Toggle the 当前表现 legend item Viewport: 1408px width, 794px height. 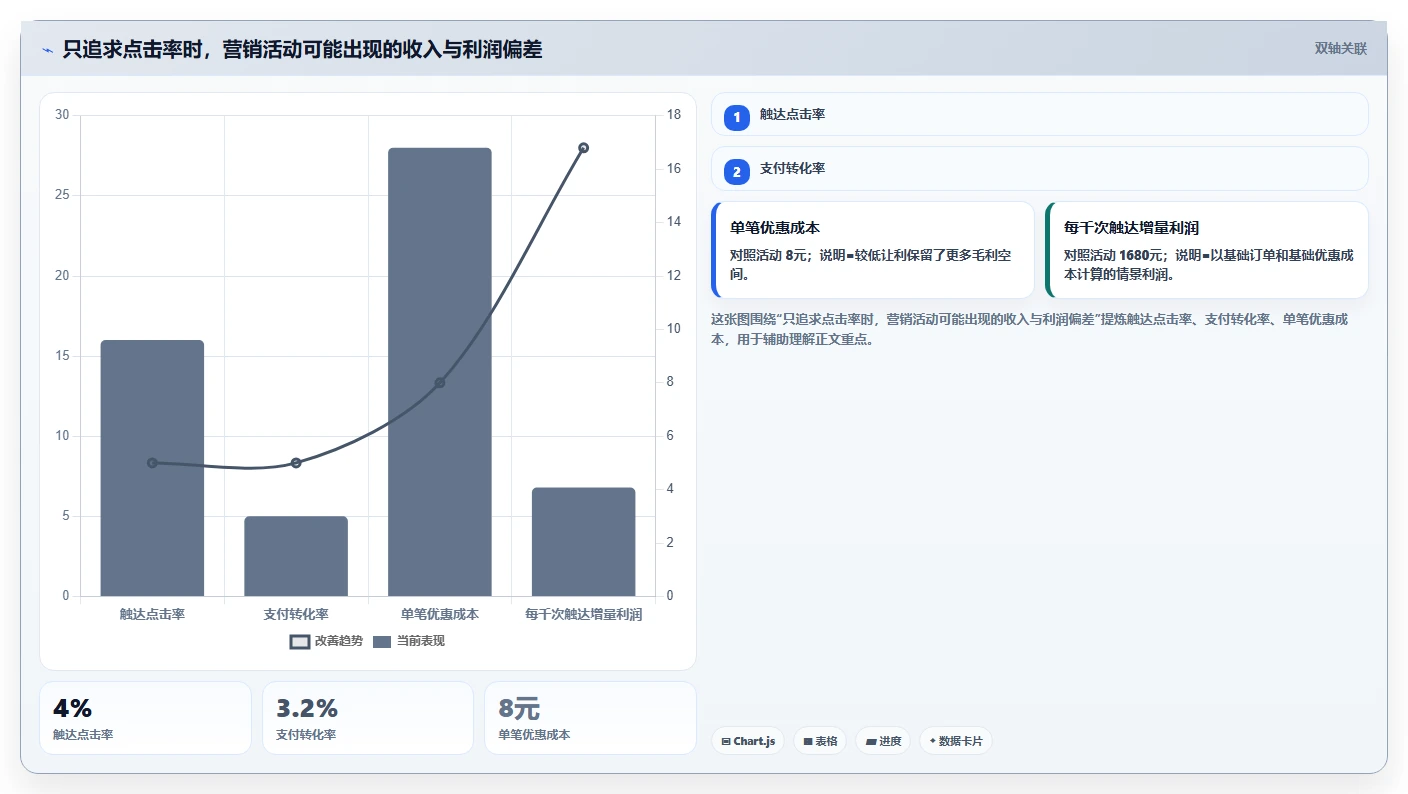tap(409, 641)
